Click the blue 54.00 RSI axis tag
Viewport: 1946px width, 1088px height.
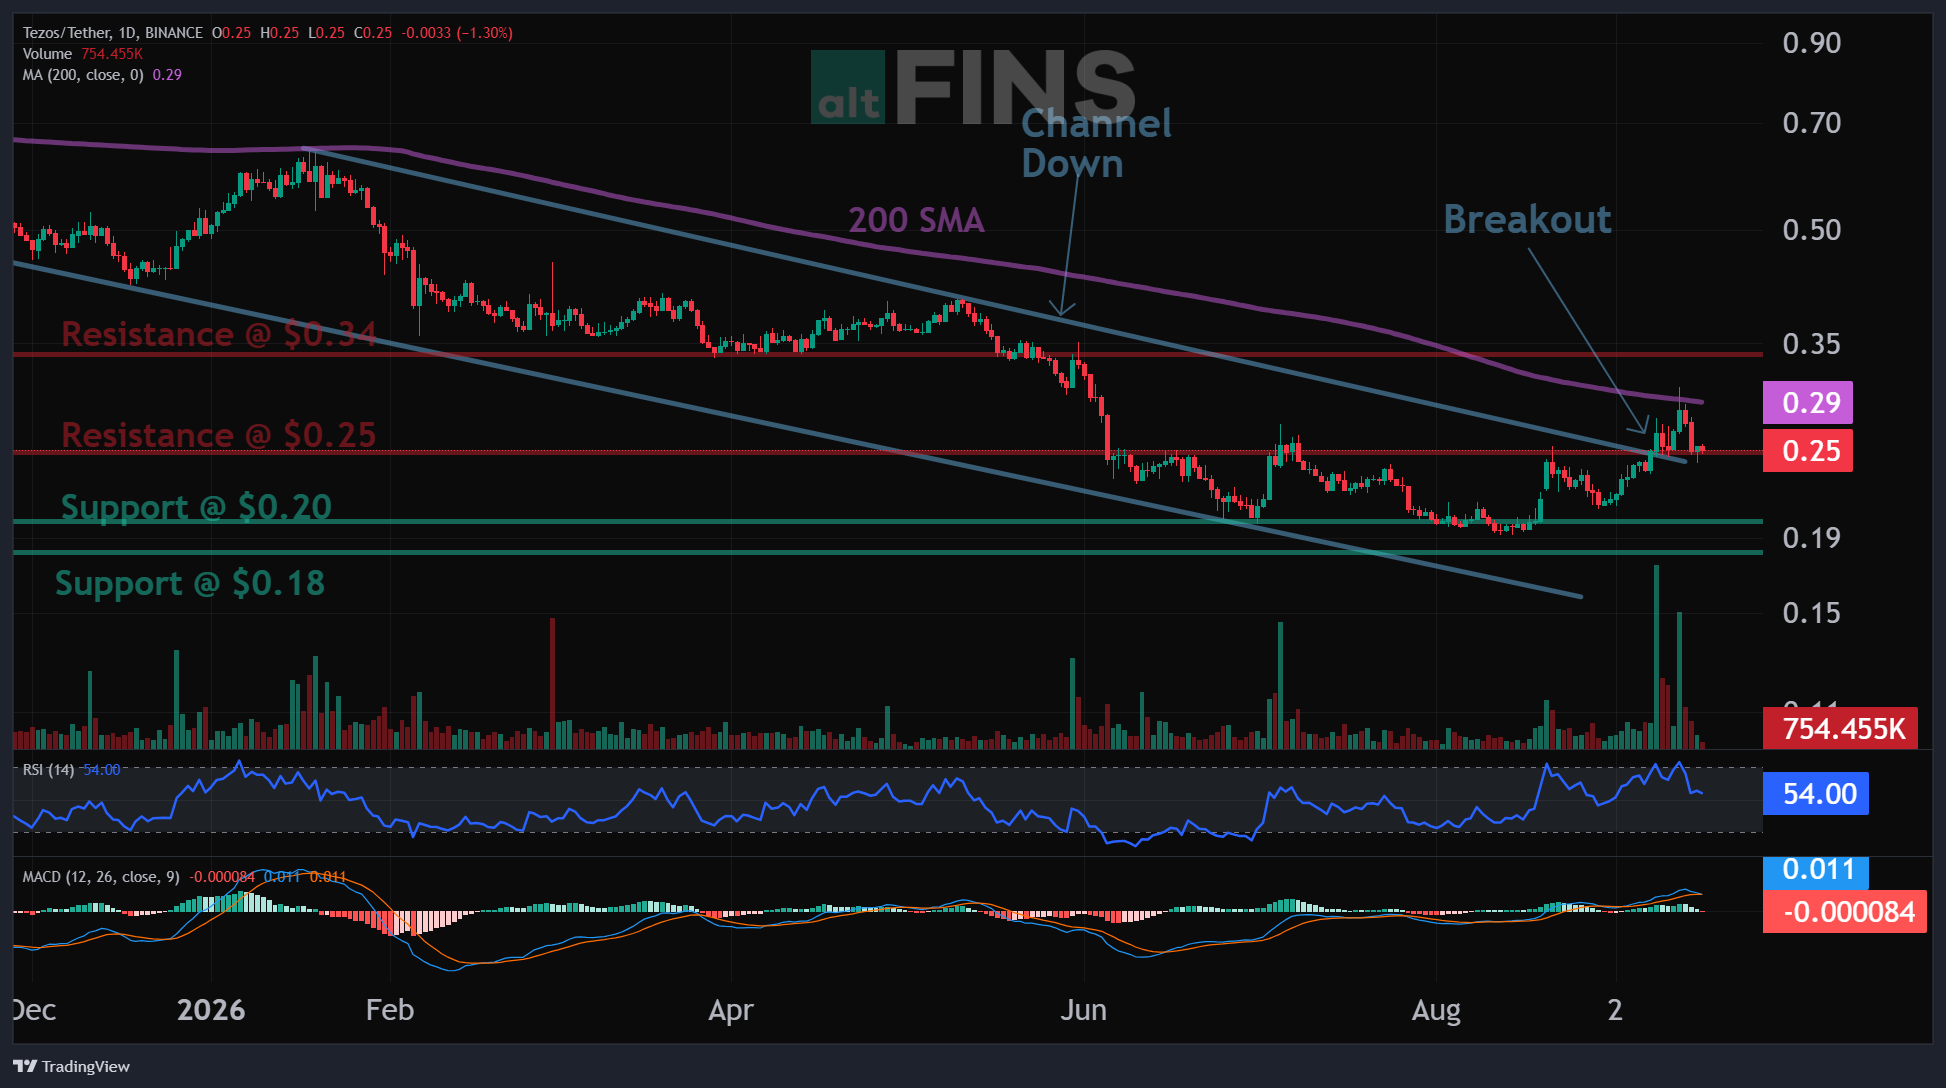pyautogui.click(x=1816, y=794)
